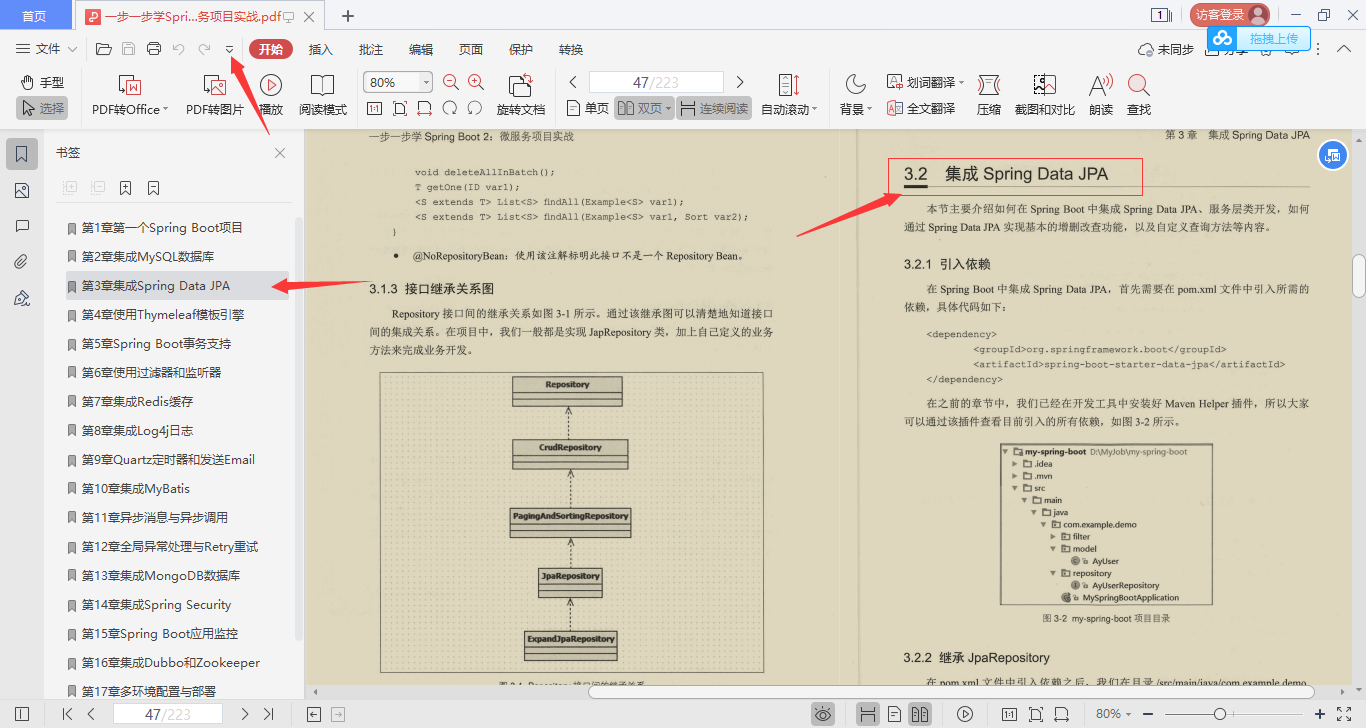Translate full text with 全文翻译
The image size is (1366, 728).
tap(921, 108)
